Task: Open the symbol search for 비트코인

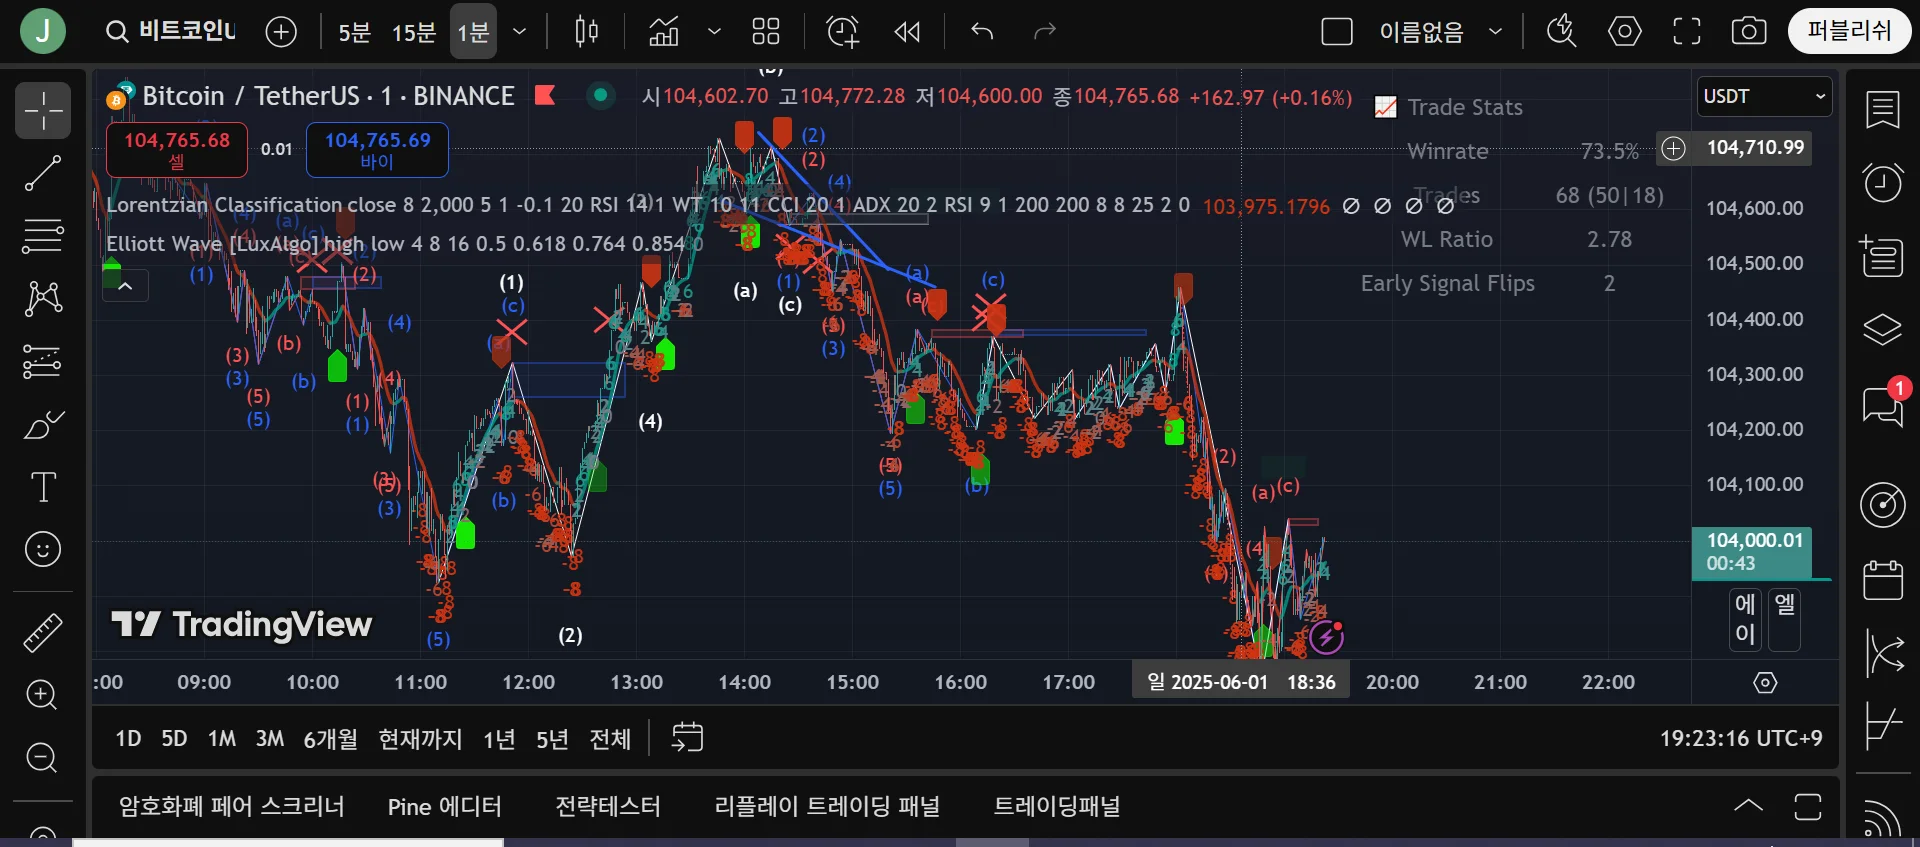Action: [x=171, y=32]
